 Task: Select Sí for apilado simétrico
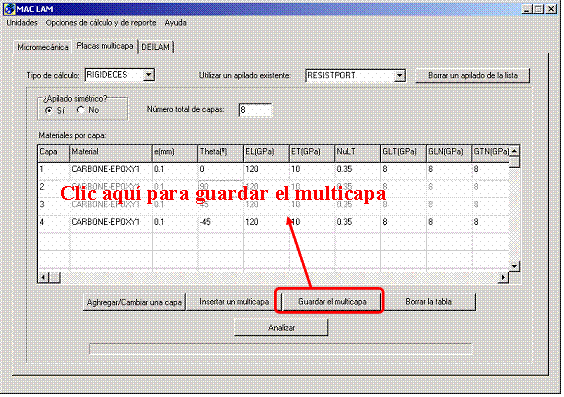point(49,110)
